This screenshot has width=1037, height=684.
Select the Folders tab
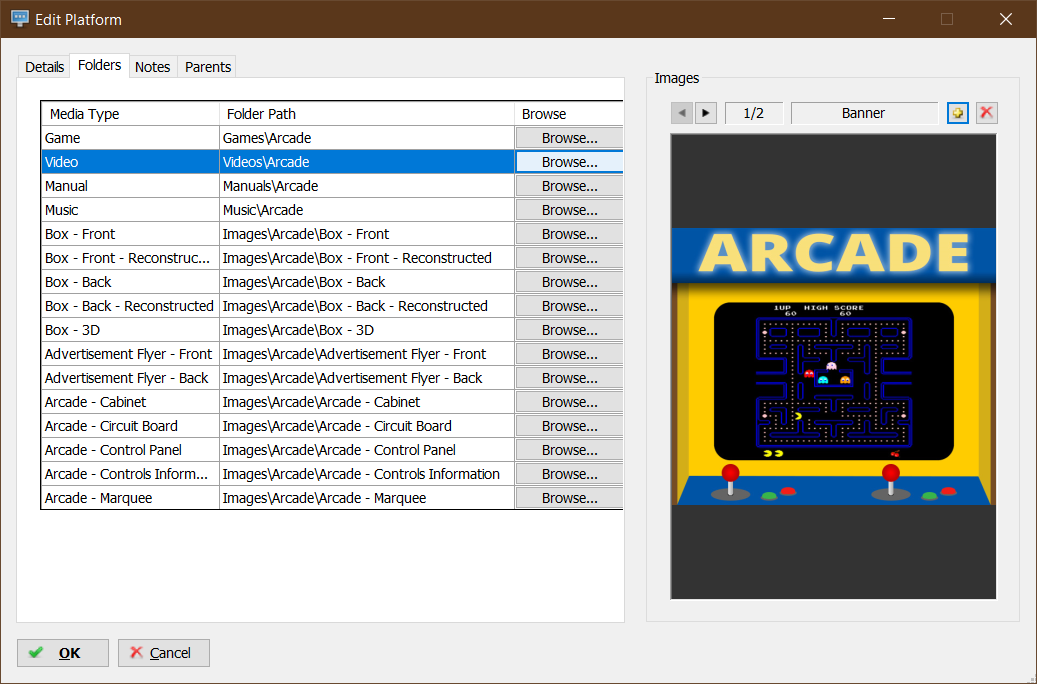point(99,65)
